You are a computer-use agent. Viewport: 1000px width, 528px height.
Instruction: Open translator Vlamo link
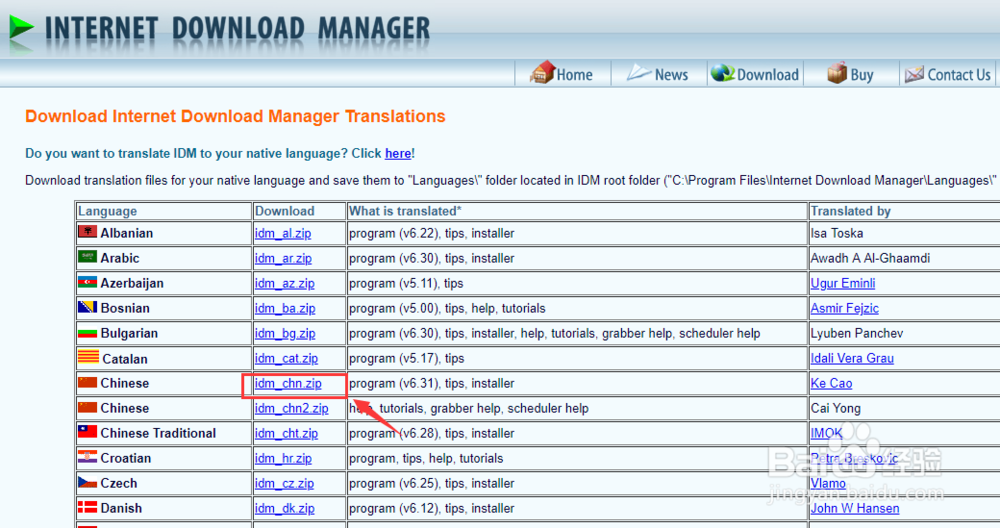[x=828, y=483]
